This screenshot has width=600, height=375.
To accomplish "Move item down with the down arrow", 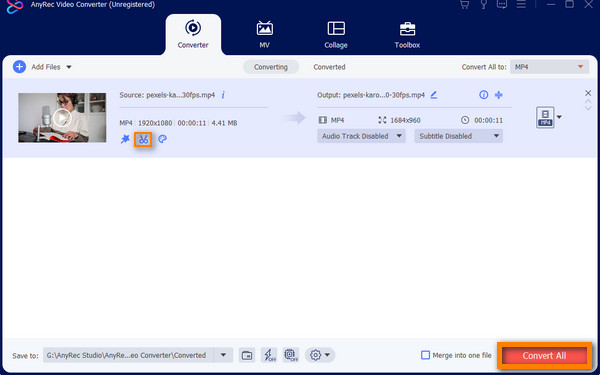I will click(x=588, y=108).
